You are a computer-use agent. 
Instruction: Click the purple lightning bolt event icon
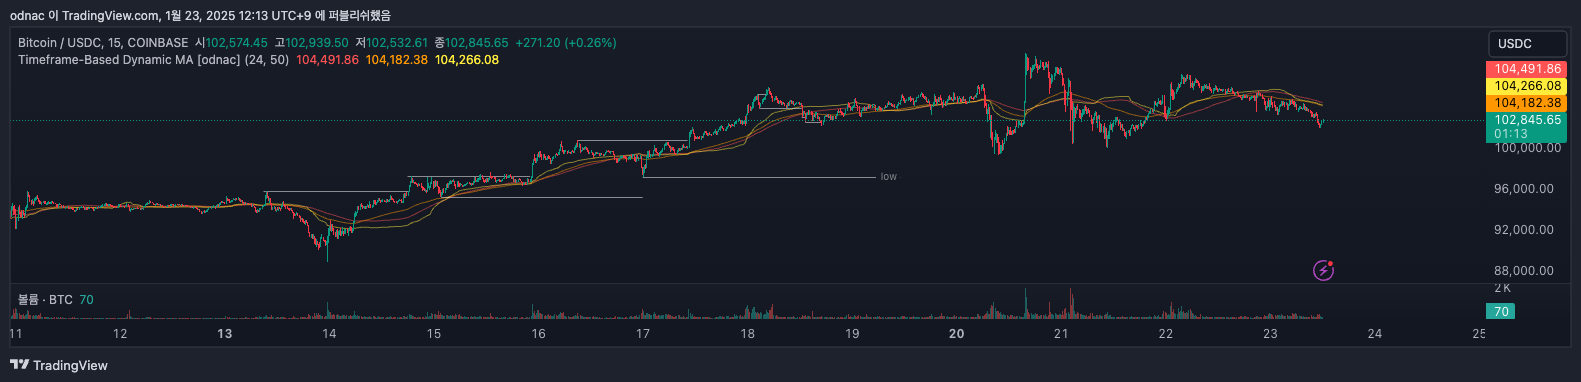coord(1323,270)
